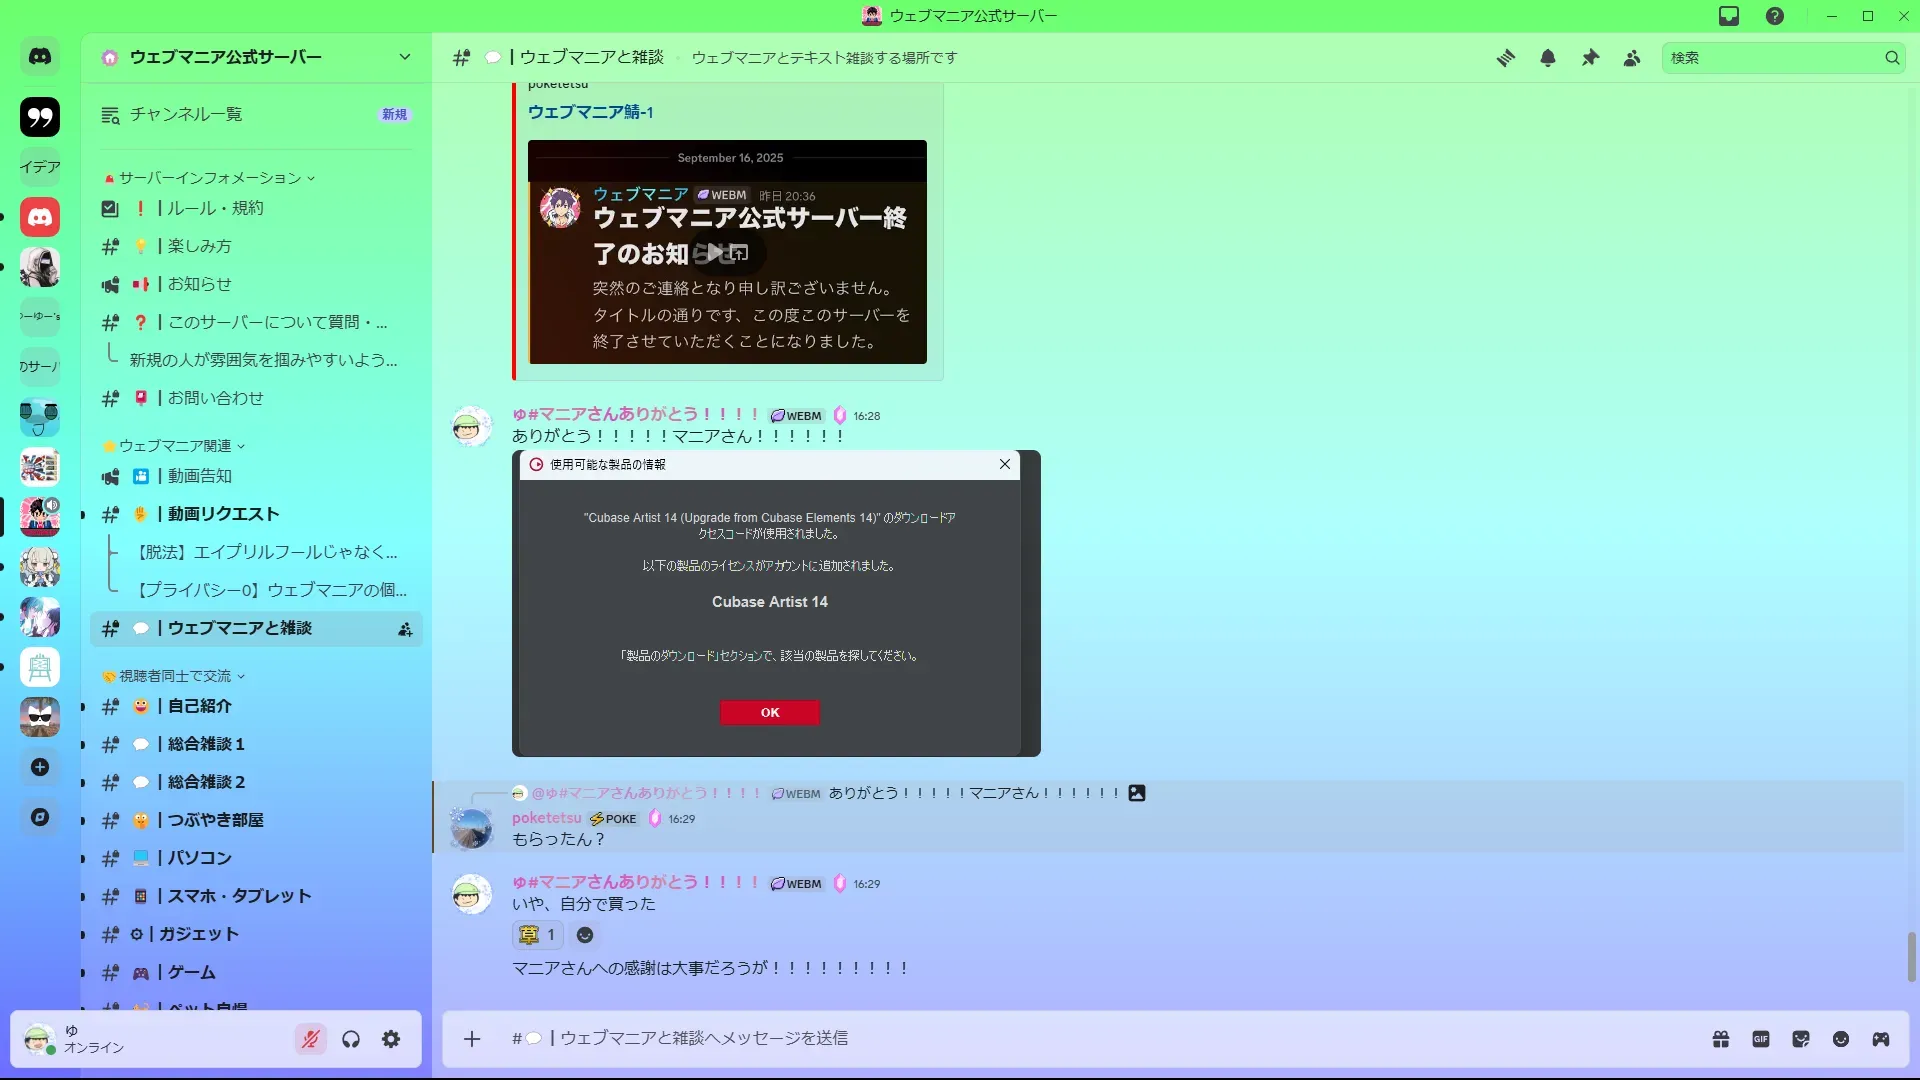The height and width of the screenshot is (1080, 1920).
Task: Open pinned messages pin icon
Action: pyautogui.click(x=1590, y=58)
